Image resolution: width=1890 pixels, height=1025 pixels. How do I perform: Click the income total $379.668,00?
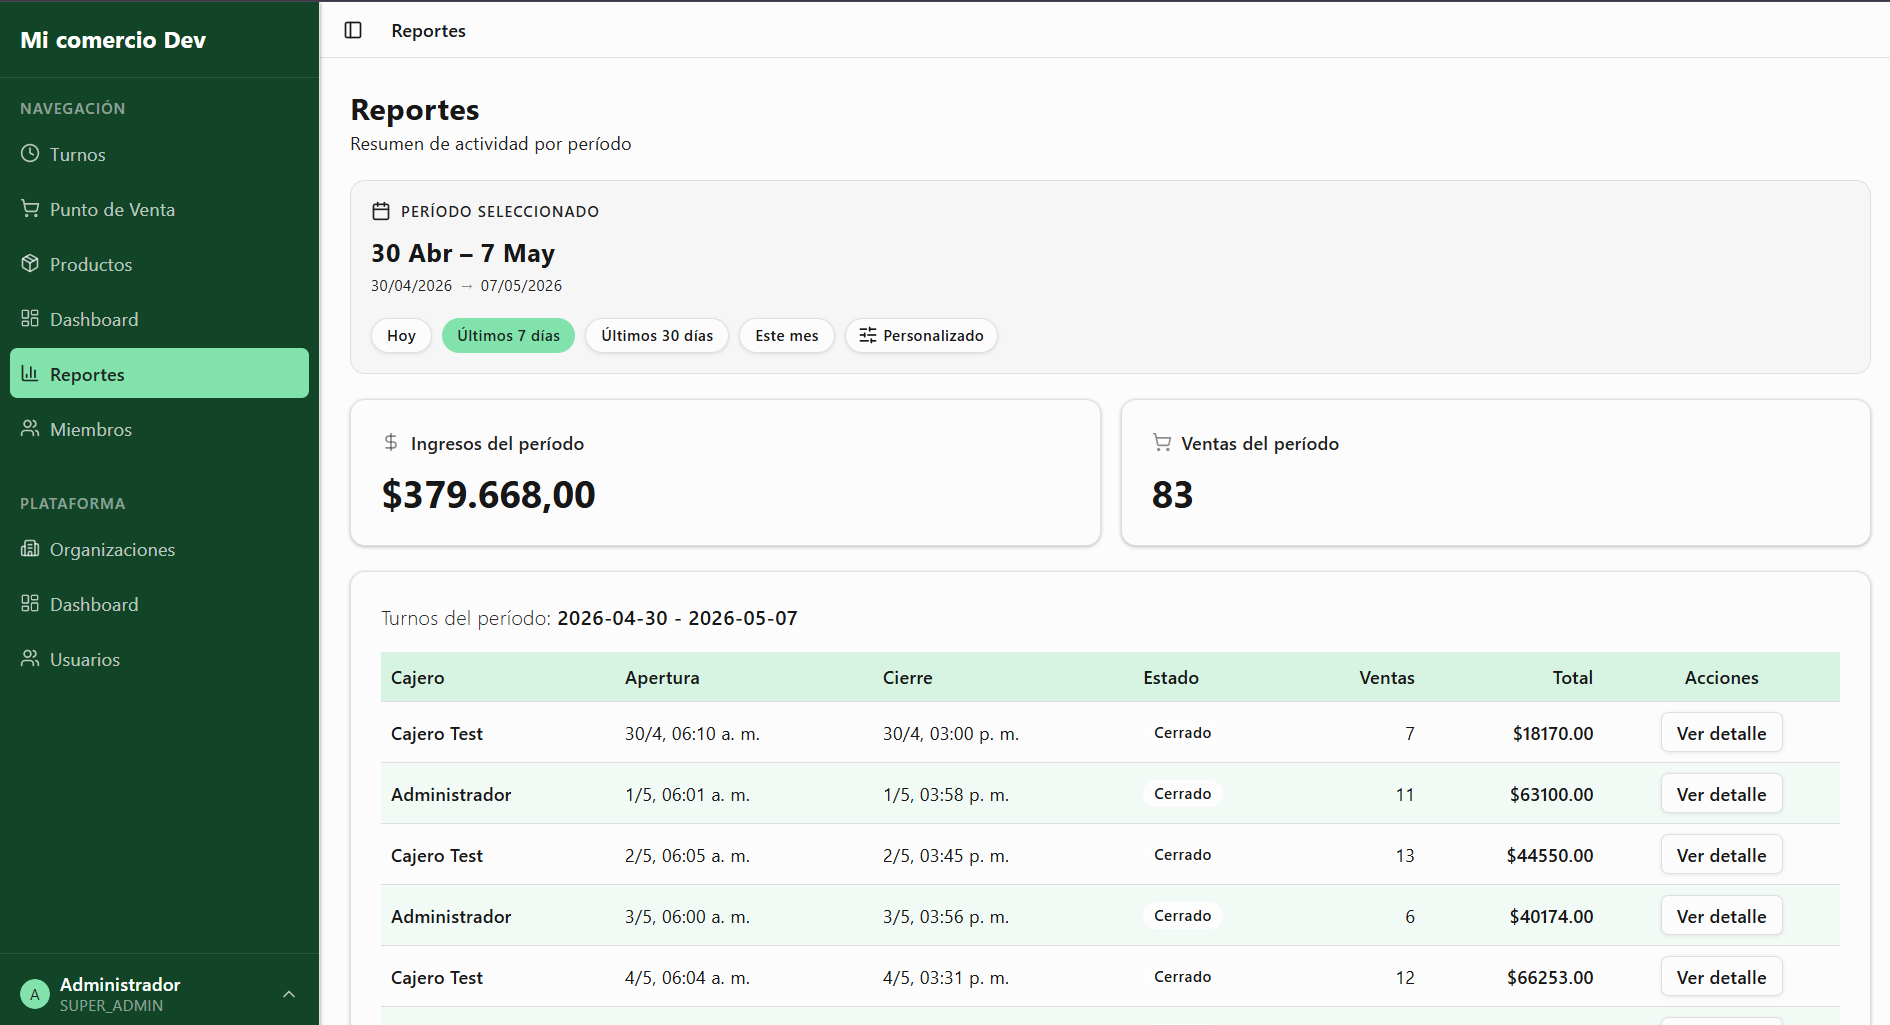coord(488,495)
